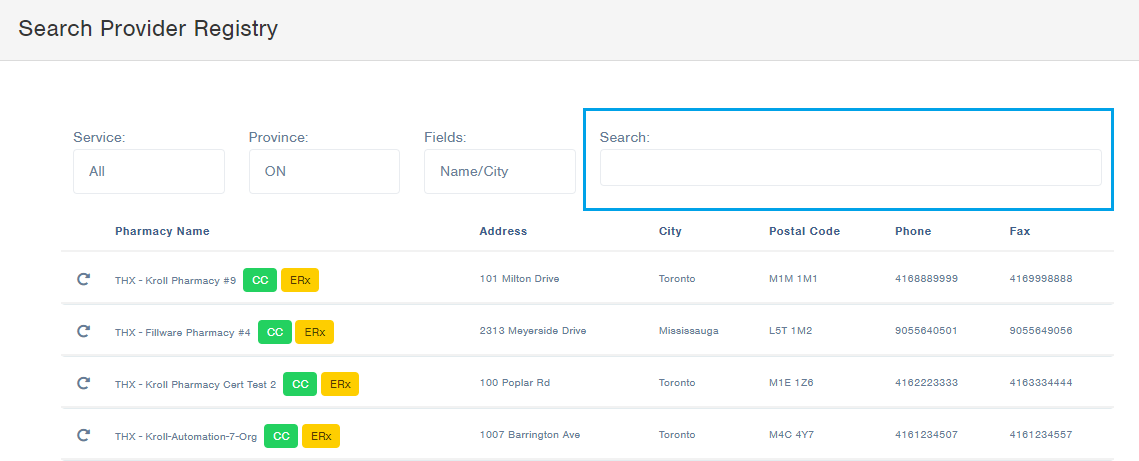
Task: Click the City column header
Action: pyautogui.click(x=670, y=231)
